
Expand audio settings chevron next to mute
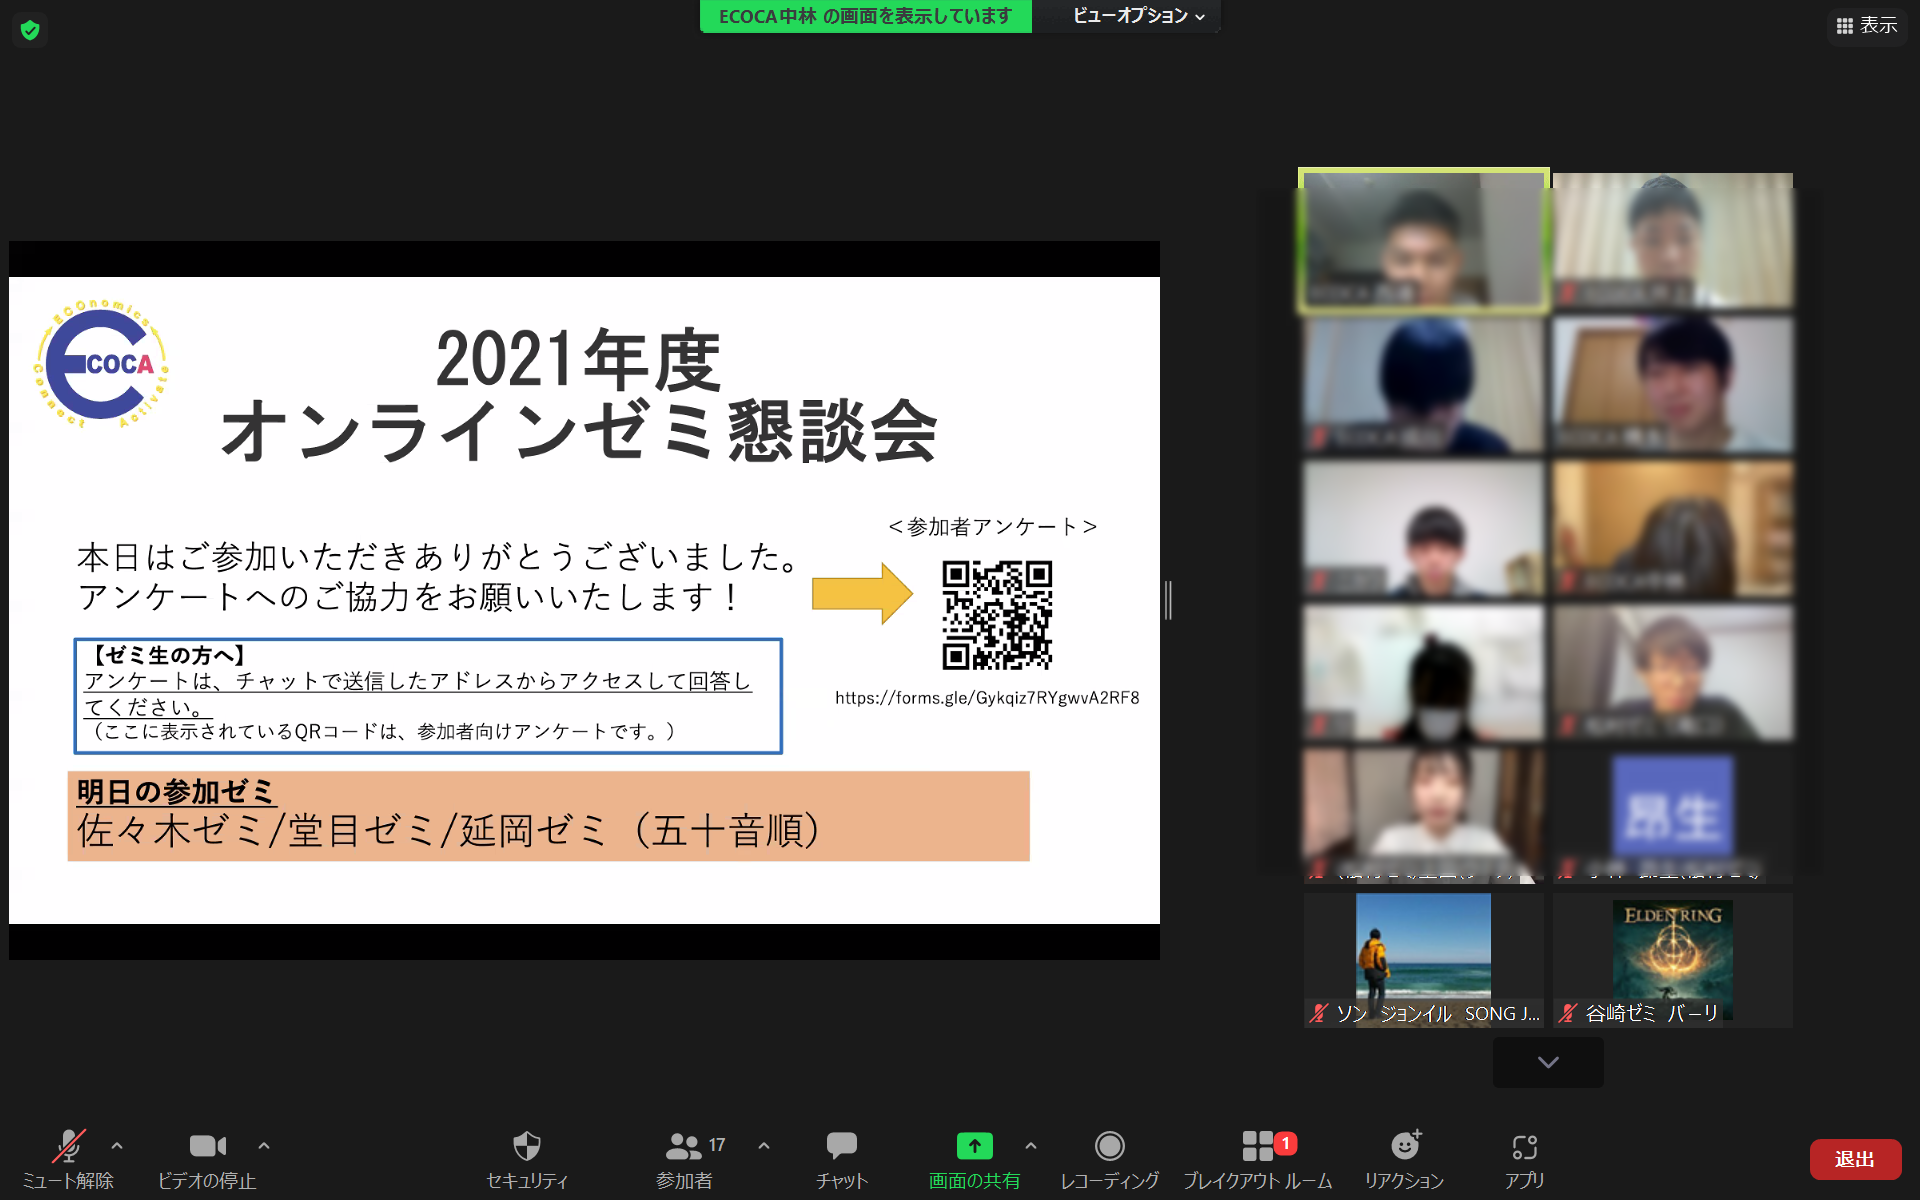(115, 1146)
